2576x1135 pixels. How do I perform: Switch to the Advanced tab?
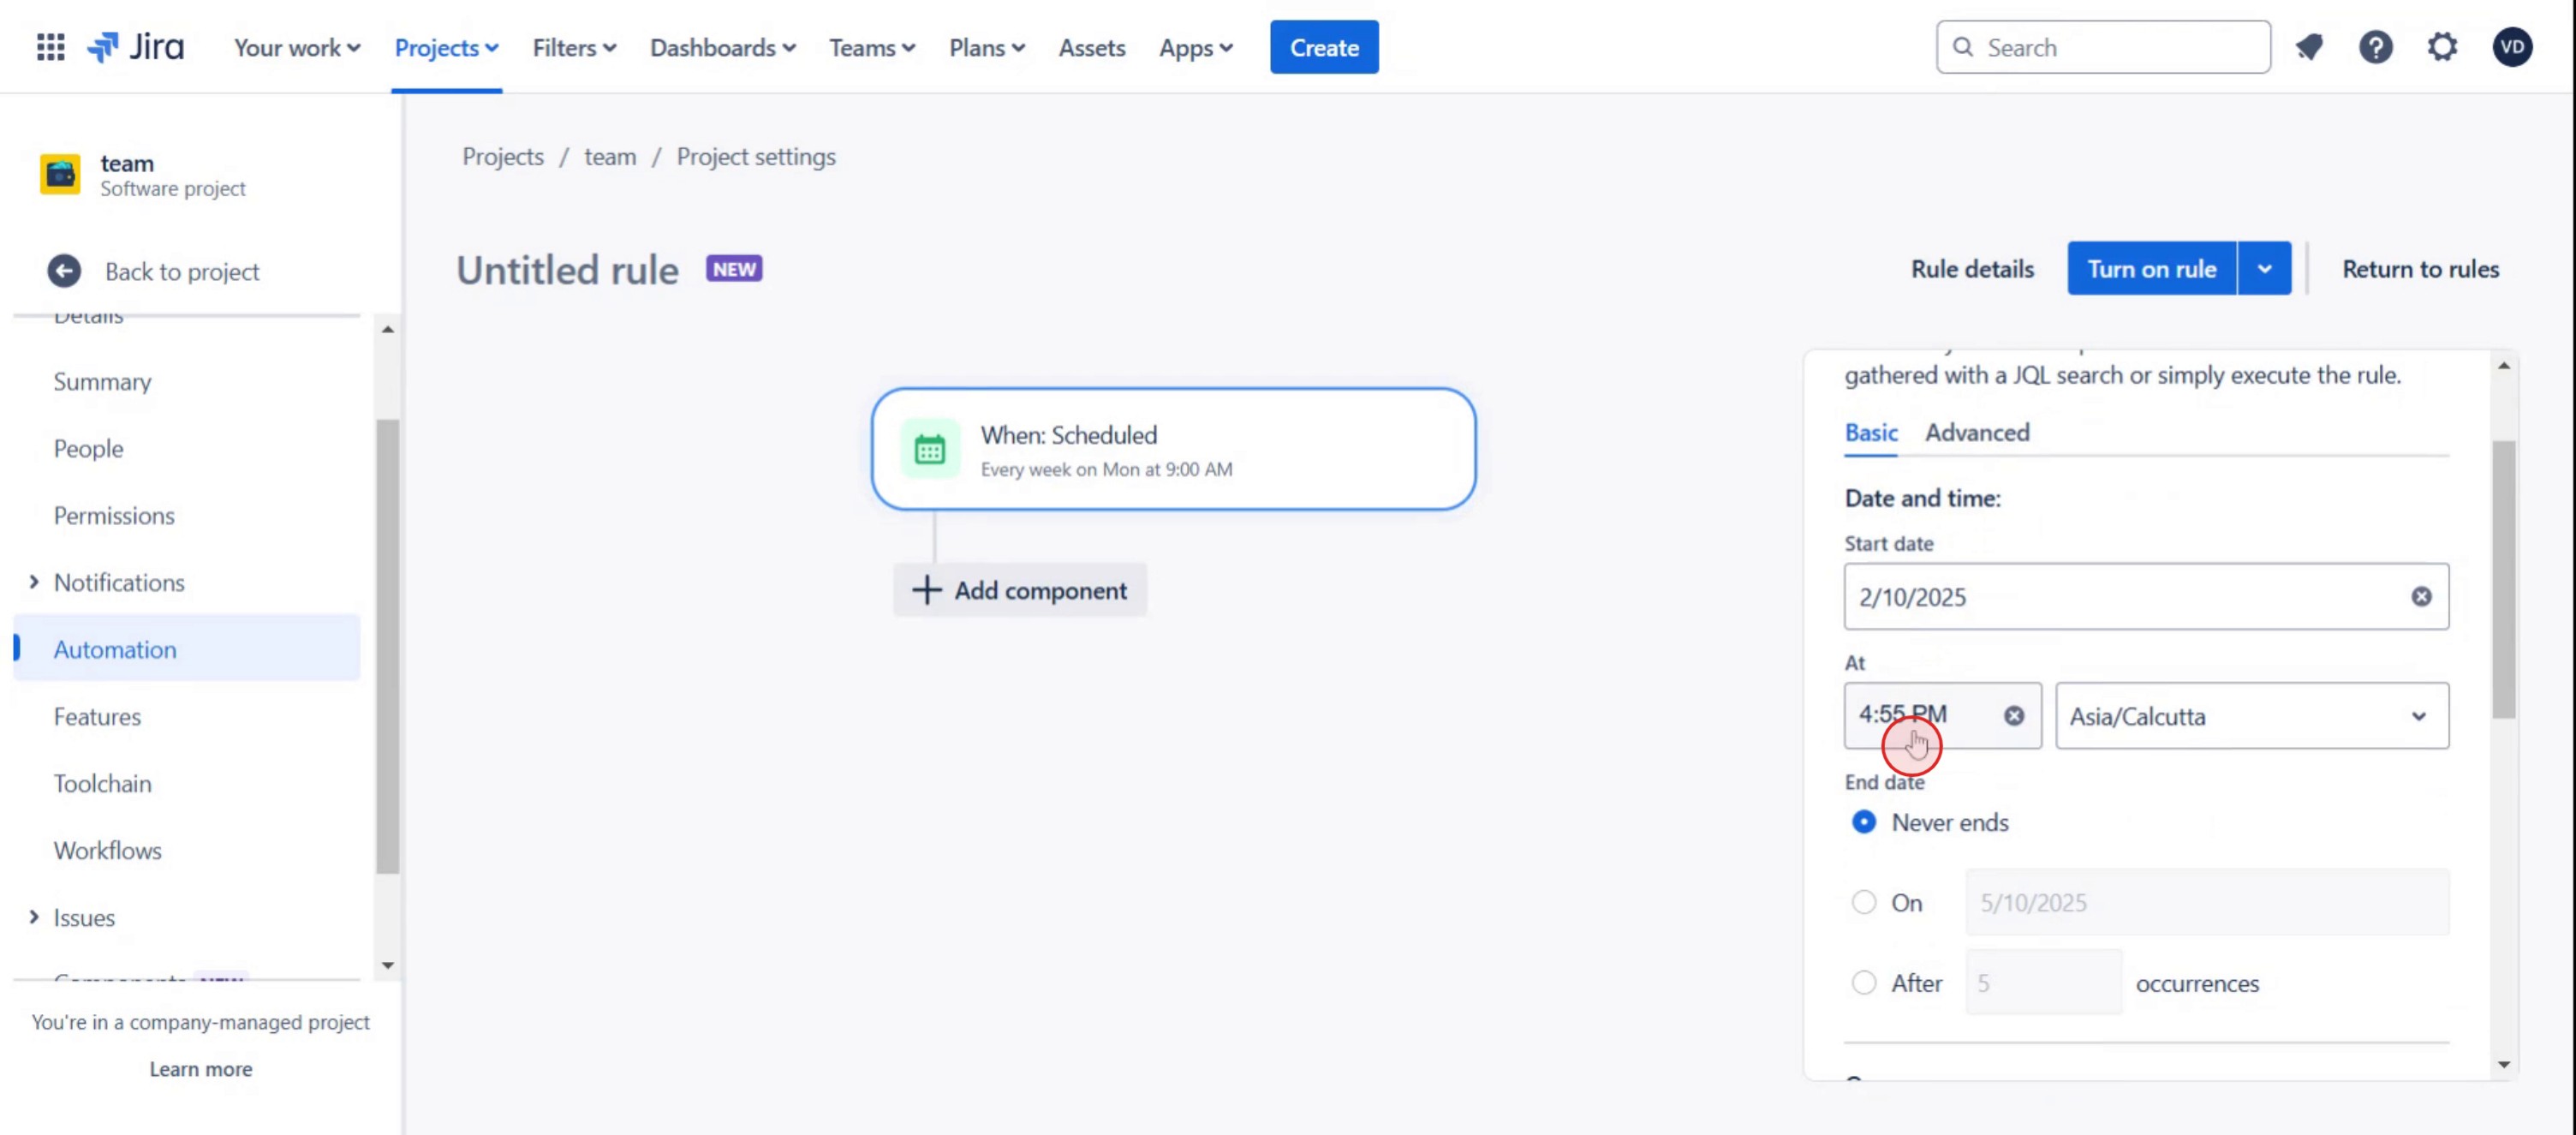(x=1977, y=432)
